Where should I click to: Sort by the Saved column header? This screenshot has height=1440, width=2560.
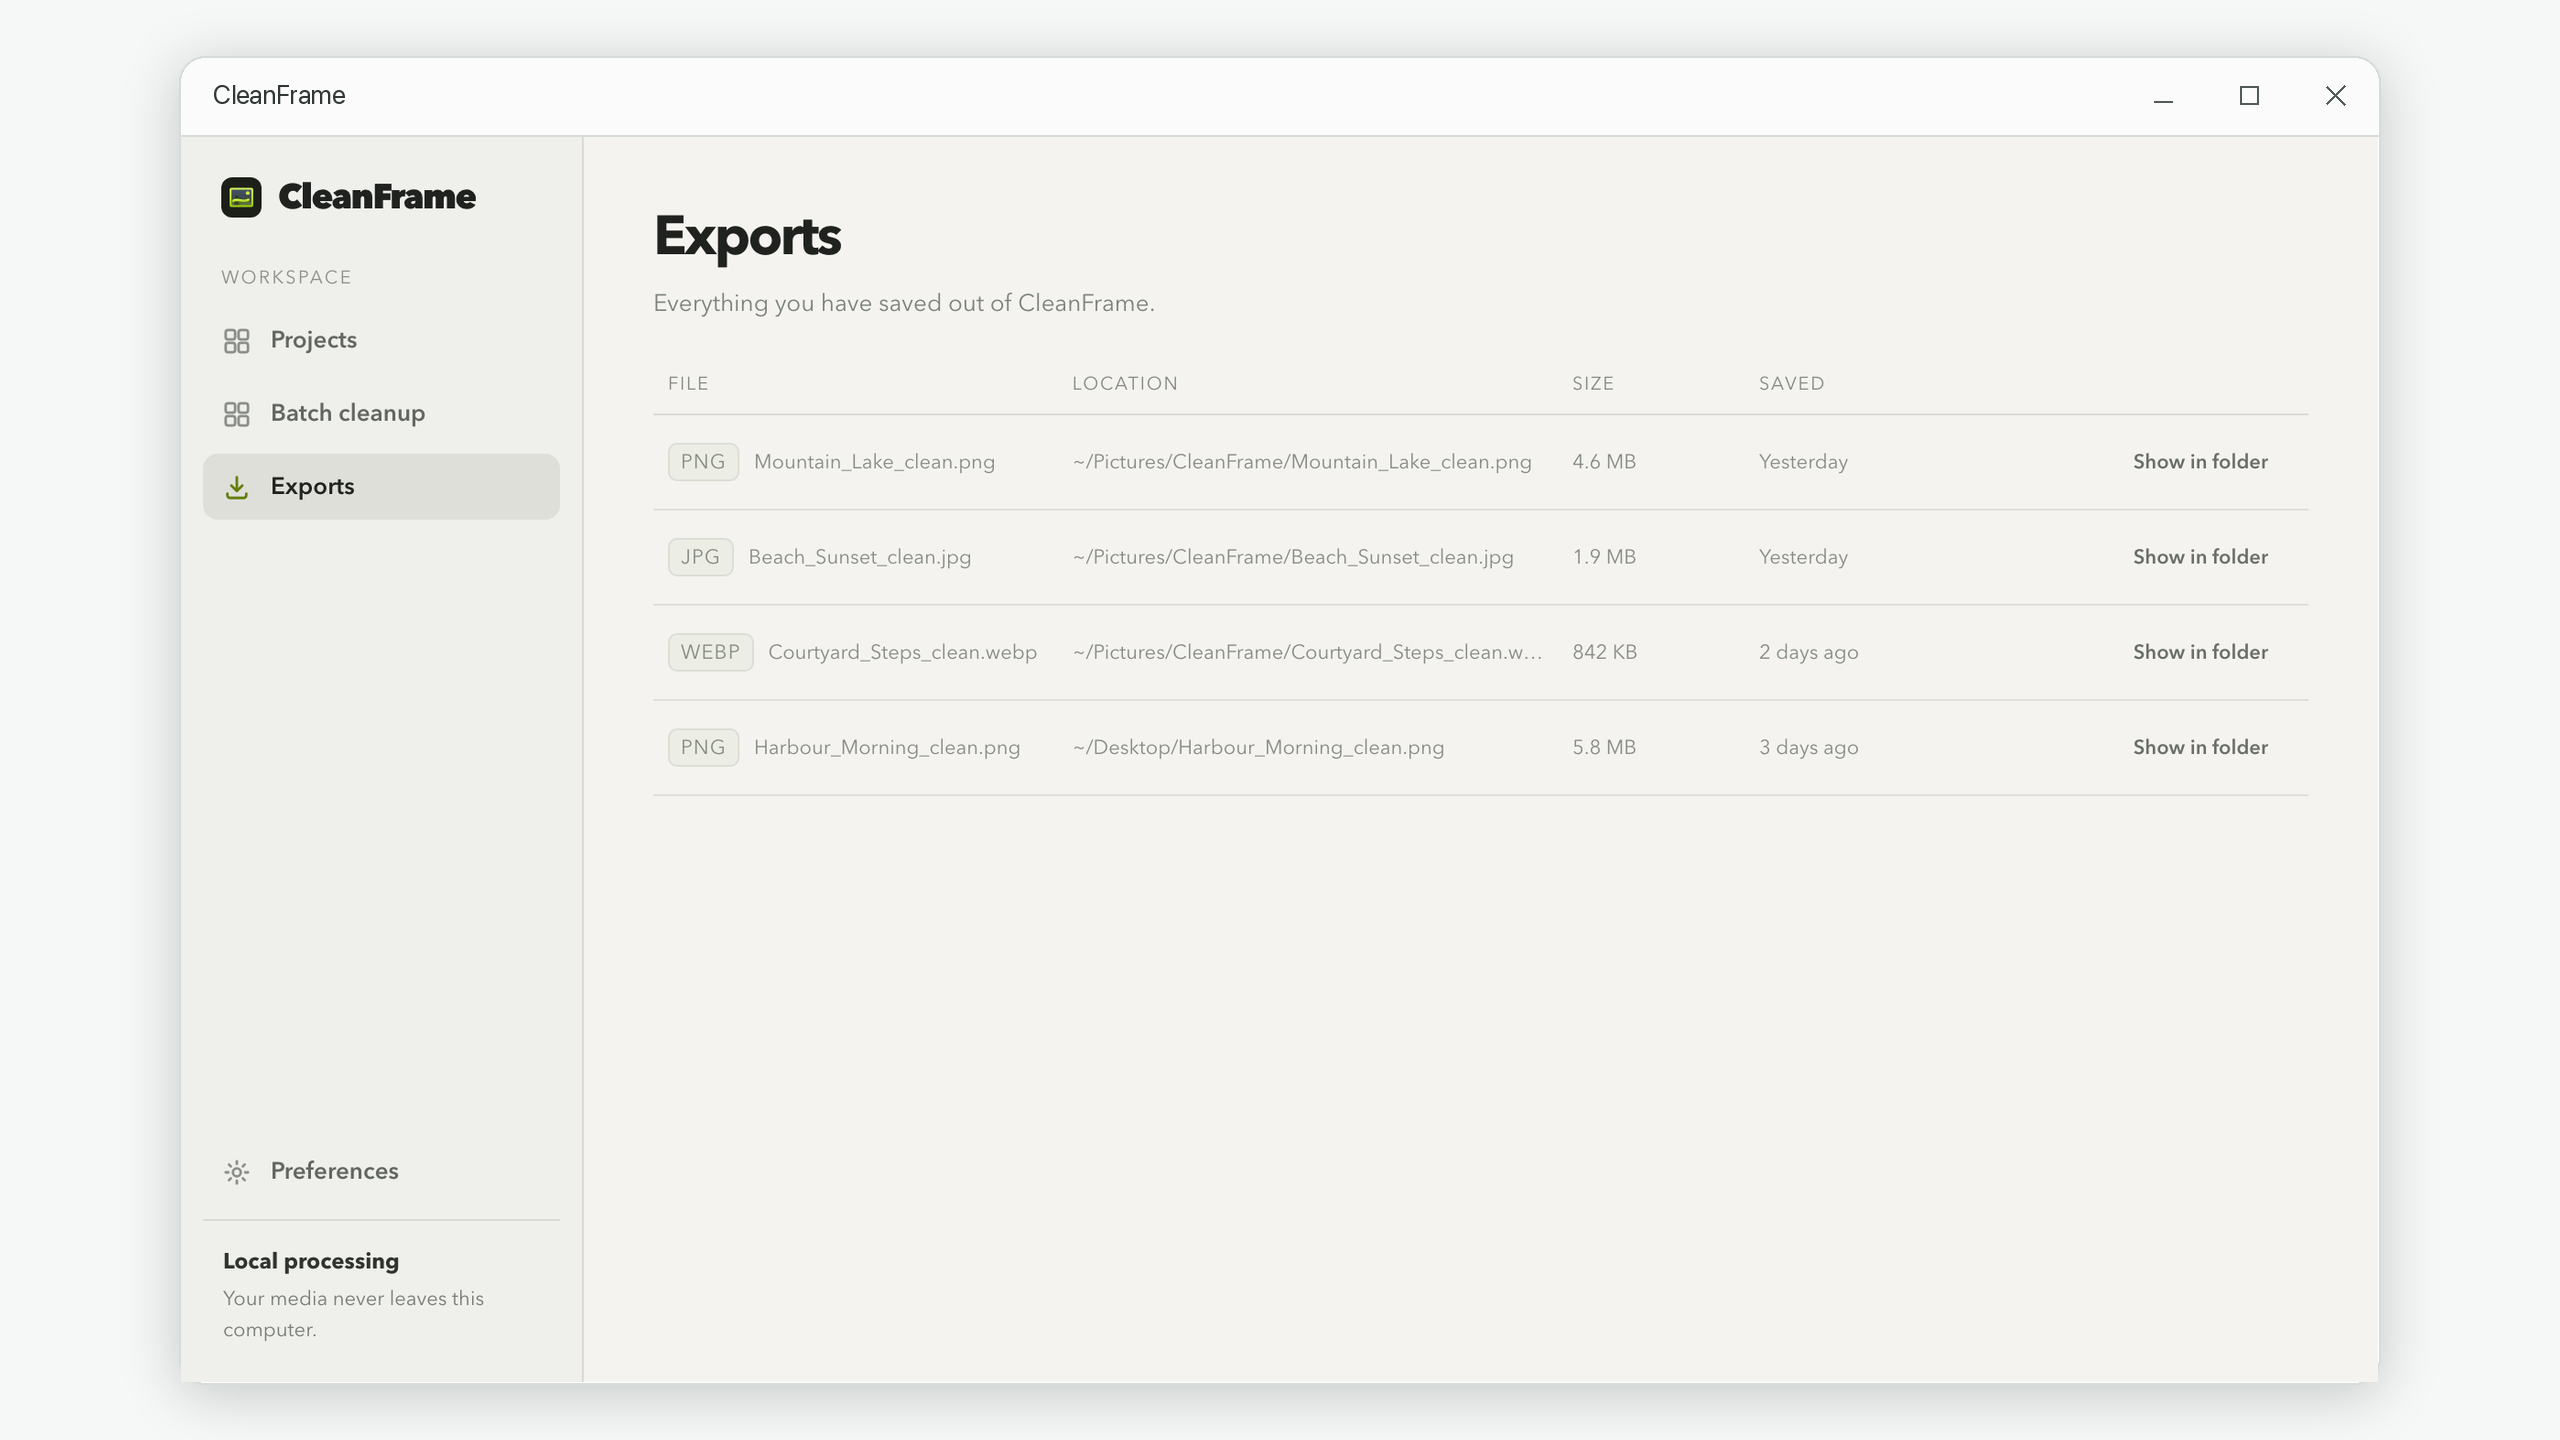(x=1791, y=384)
